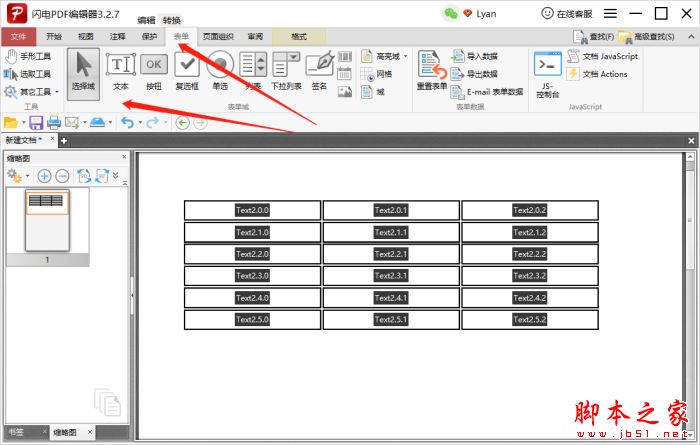The width and height of the screenshot is (700, 445).
Task: Open 高级查找(S) advanced search
Action: pos(646,37)
